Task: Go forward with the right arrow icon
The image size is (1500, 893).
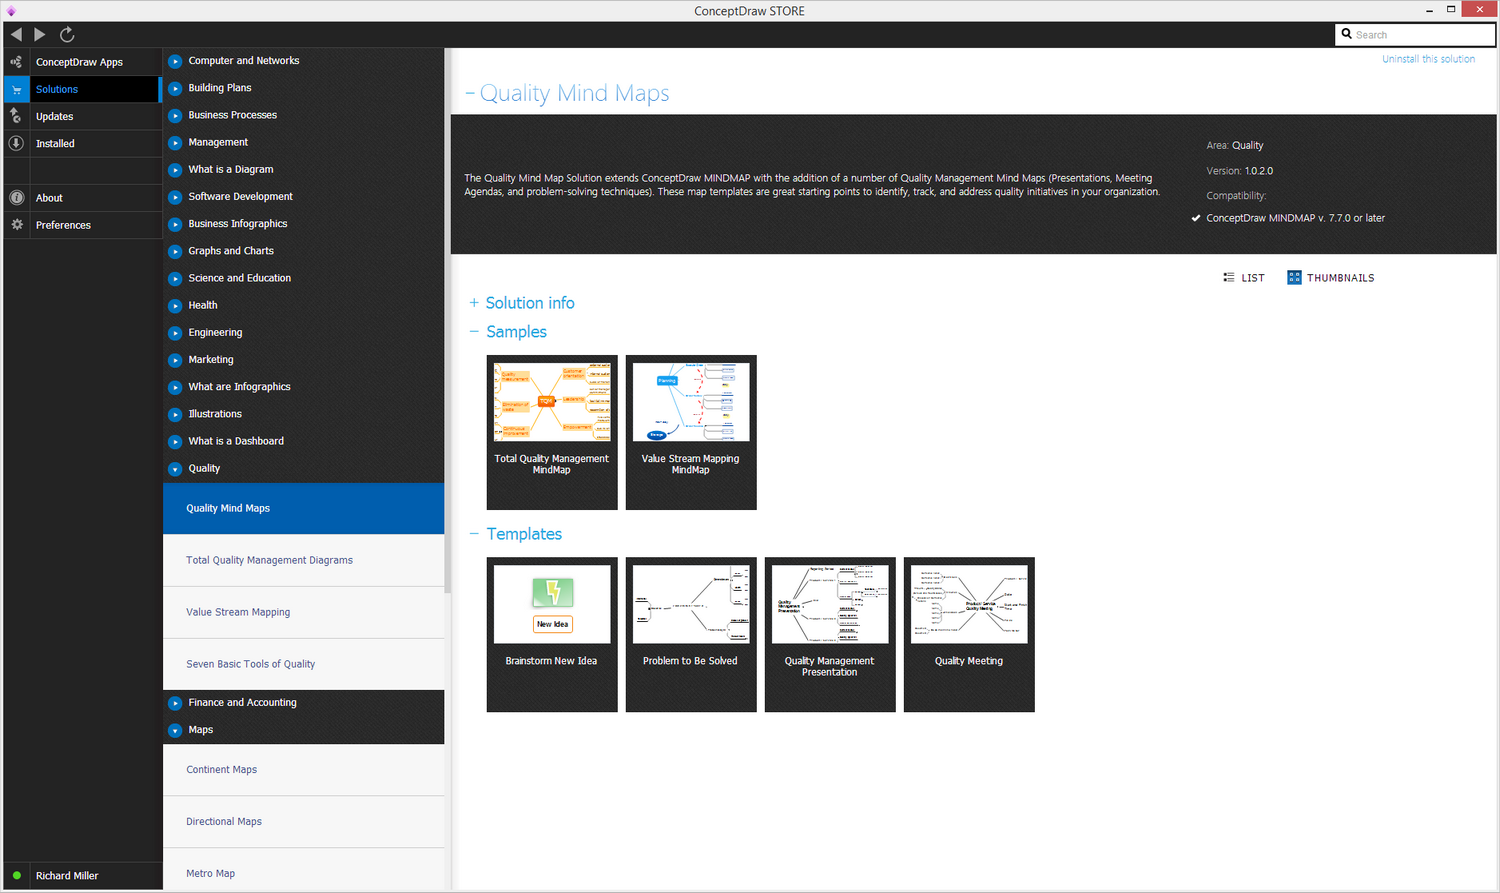Action: (40, 34)
